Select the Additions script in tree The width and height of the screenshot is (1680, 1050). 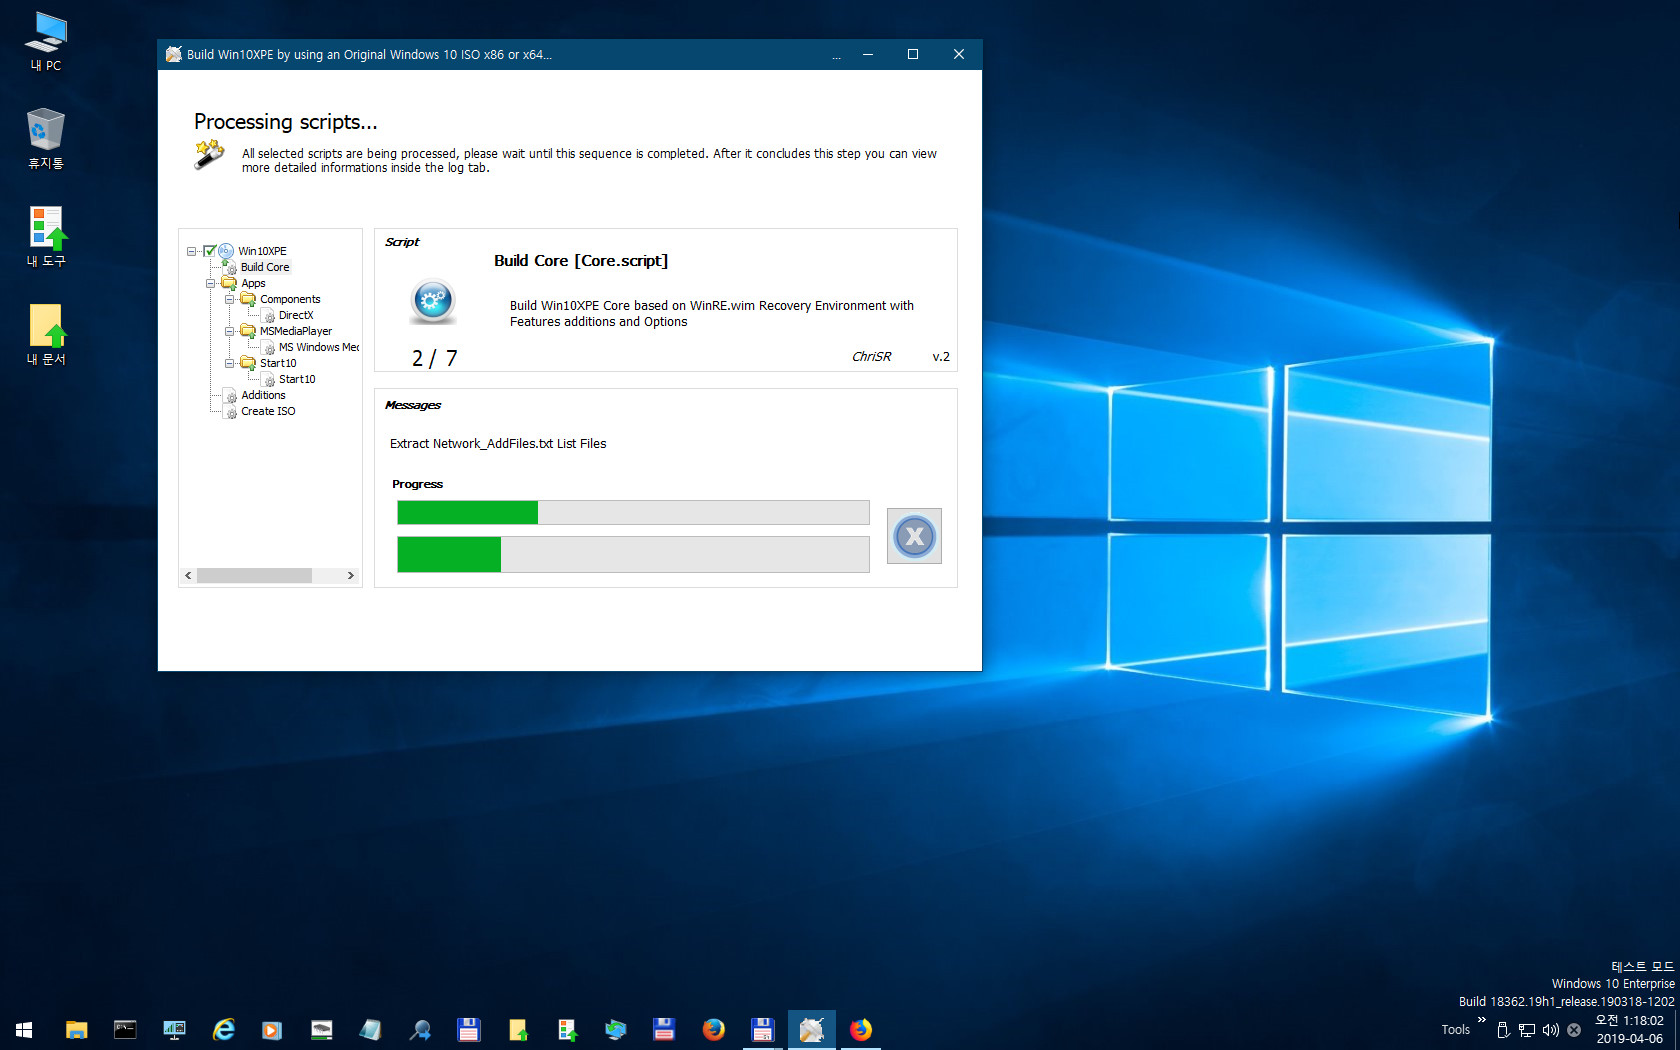[x=263, y=395]
